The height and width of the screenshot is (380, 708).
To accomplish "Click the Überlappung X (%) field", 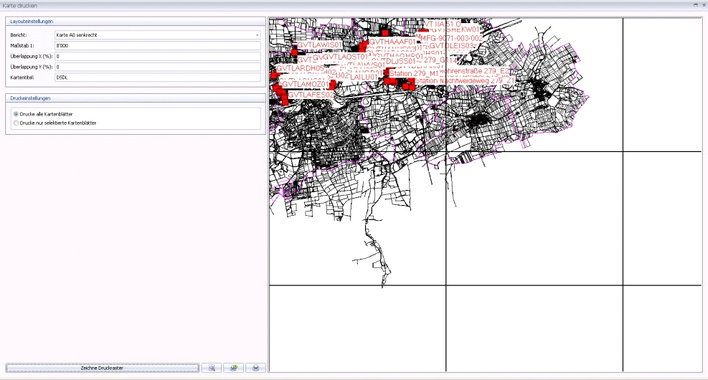I will [x=158, y=56].
